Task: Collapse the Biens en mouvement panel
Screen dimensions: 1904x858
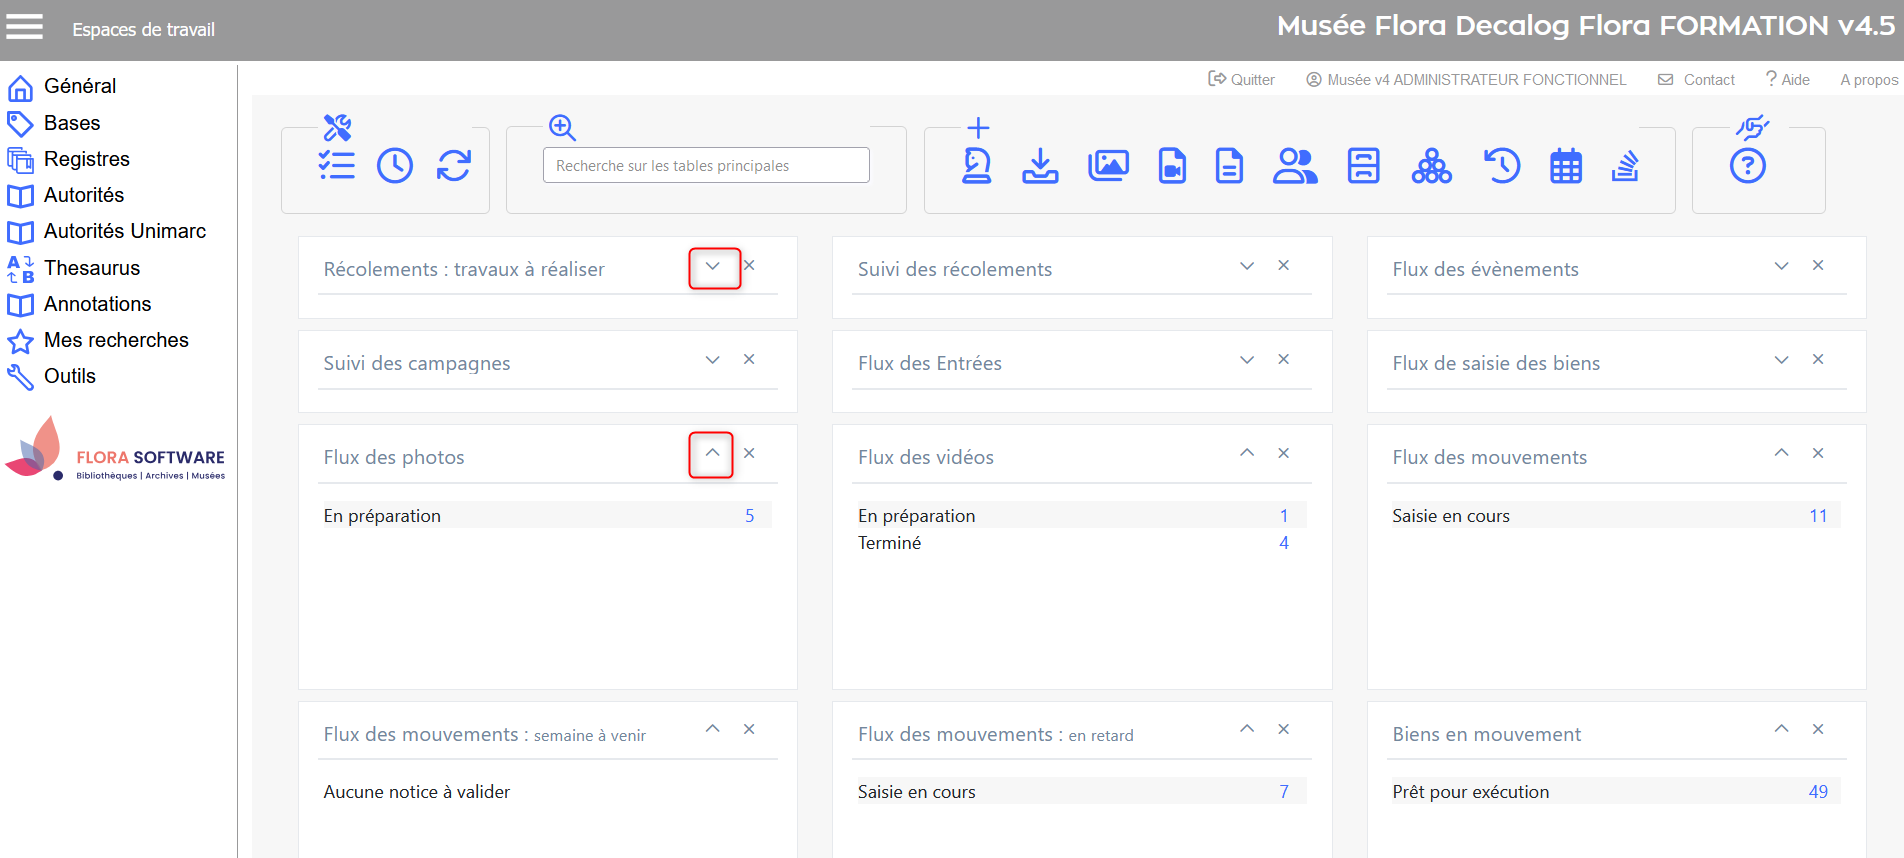Action: (x=1781, y=730)
